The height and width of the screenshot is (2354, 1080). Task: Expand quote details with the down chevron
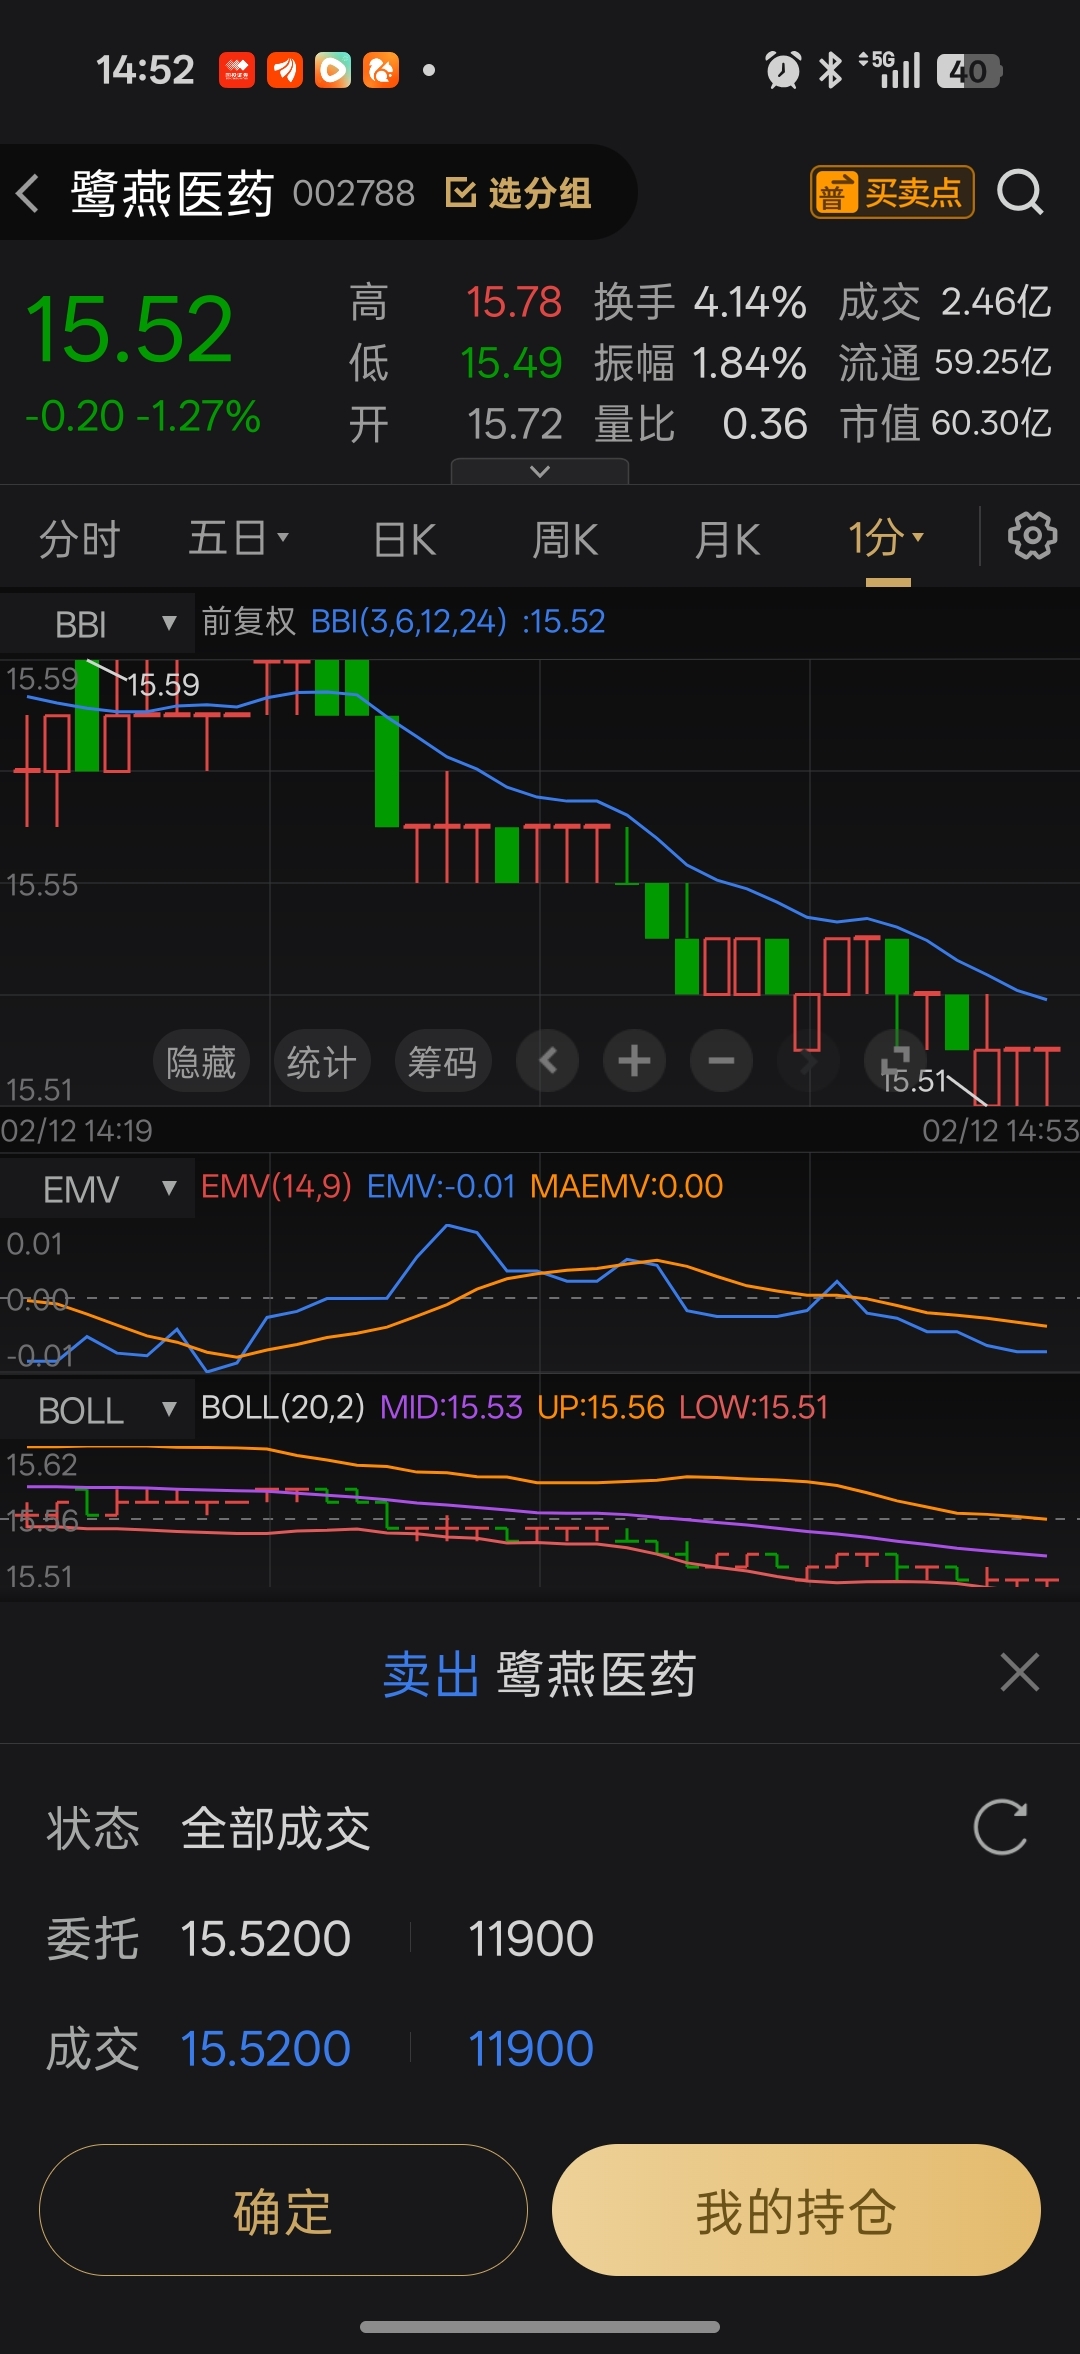540,471
